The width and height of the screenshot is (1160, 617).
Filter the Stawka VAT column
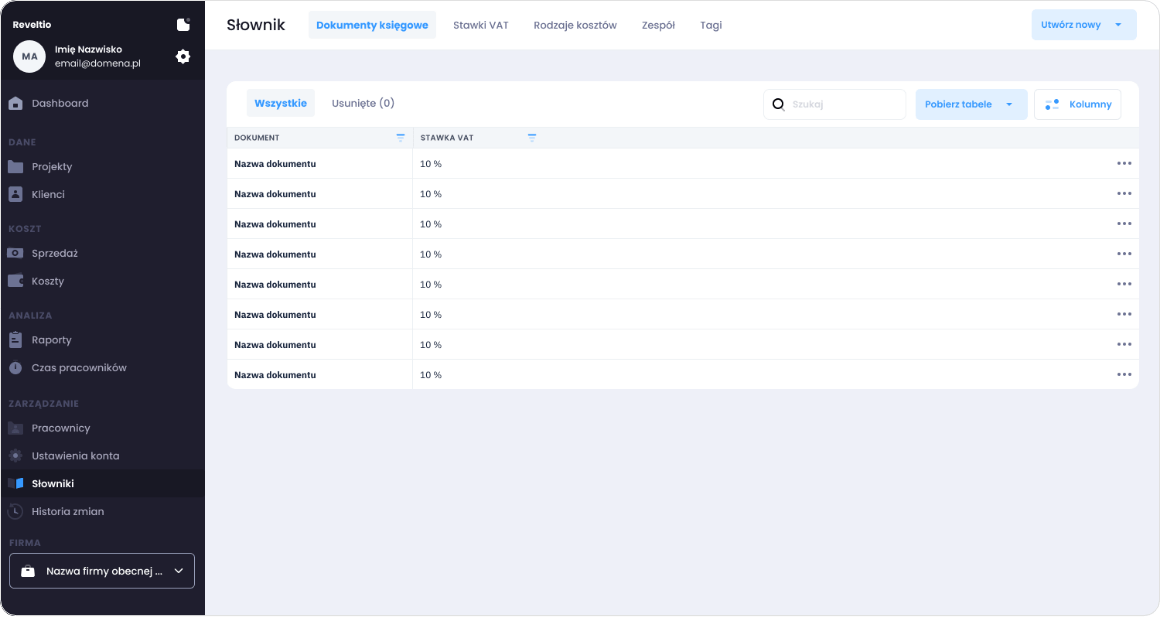(x=532, y=138)
